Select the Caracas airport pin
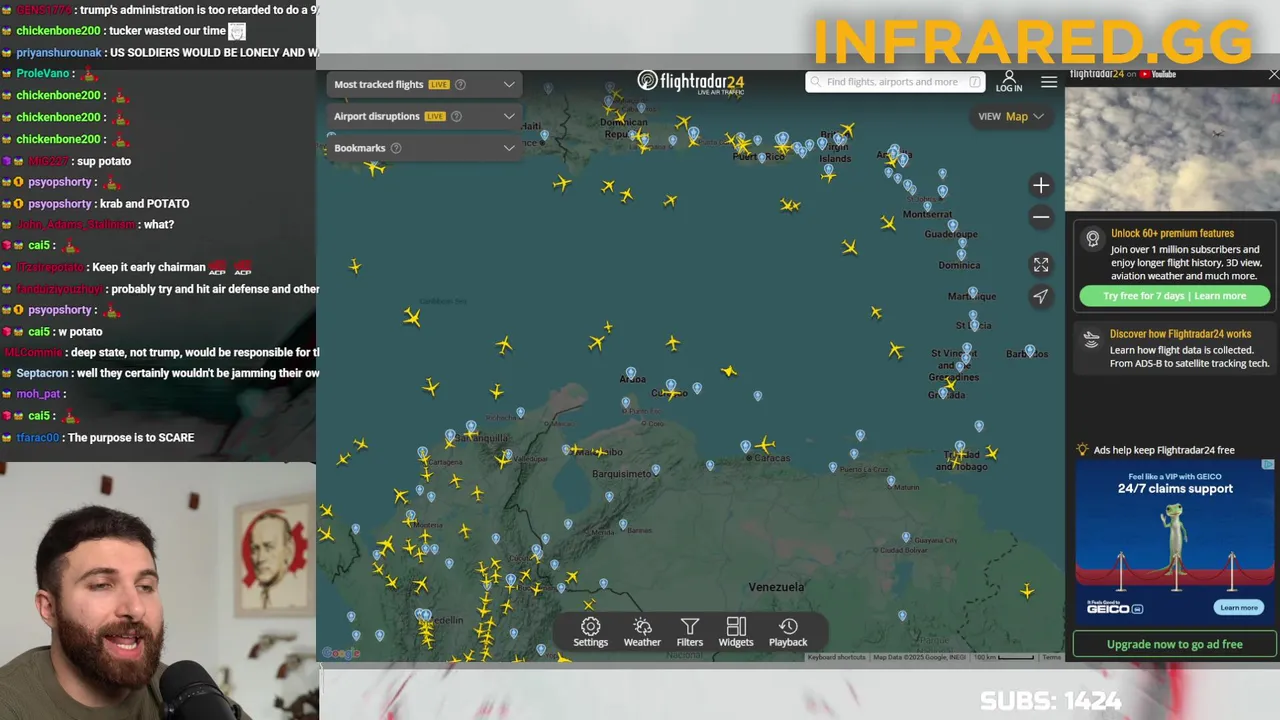1280x720 pixels. (745, 446)
